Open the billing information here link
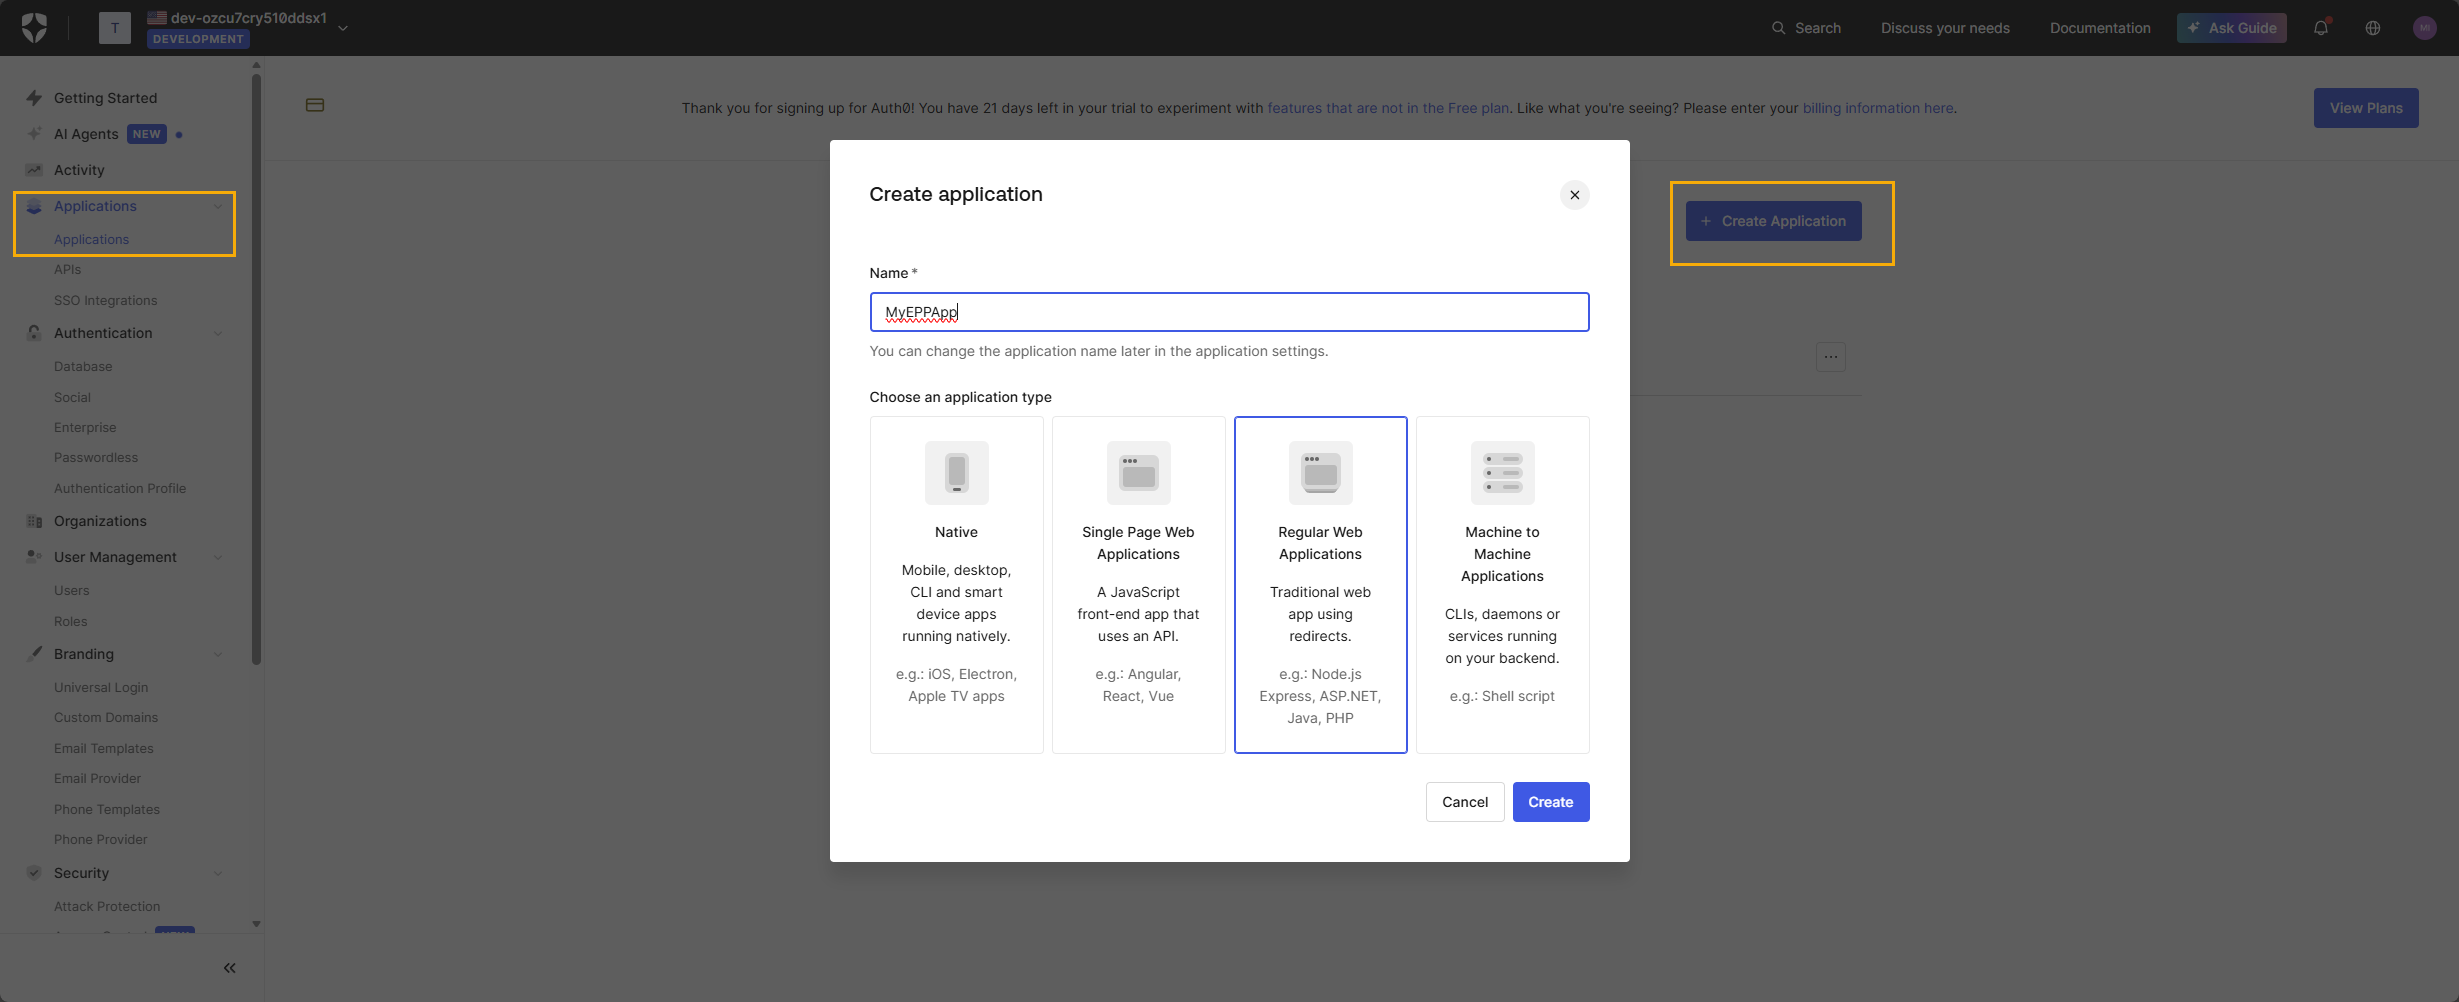Screen dimensions: 2459x1002 coord(1878,107)
